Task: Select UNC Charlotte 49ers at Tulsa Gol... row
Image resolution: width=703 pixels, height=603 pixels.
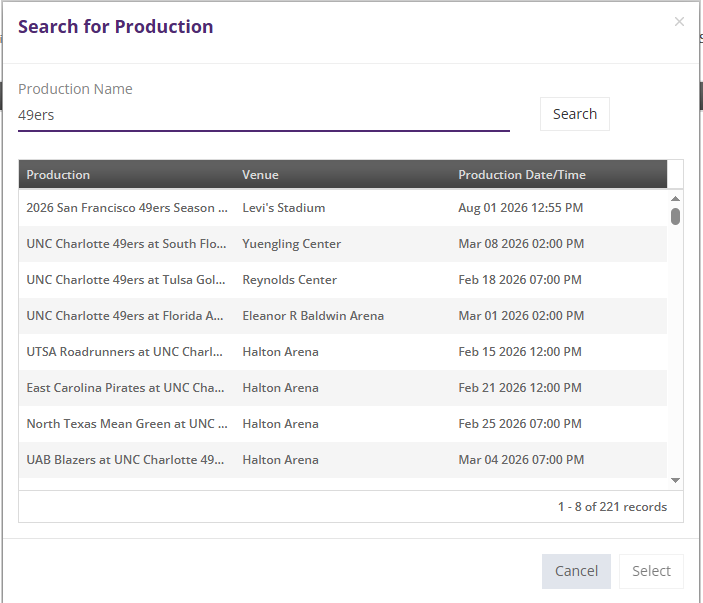Action: (x=343, y=280)
